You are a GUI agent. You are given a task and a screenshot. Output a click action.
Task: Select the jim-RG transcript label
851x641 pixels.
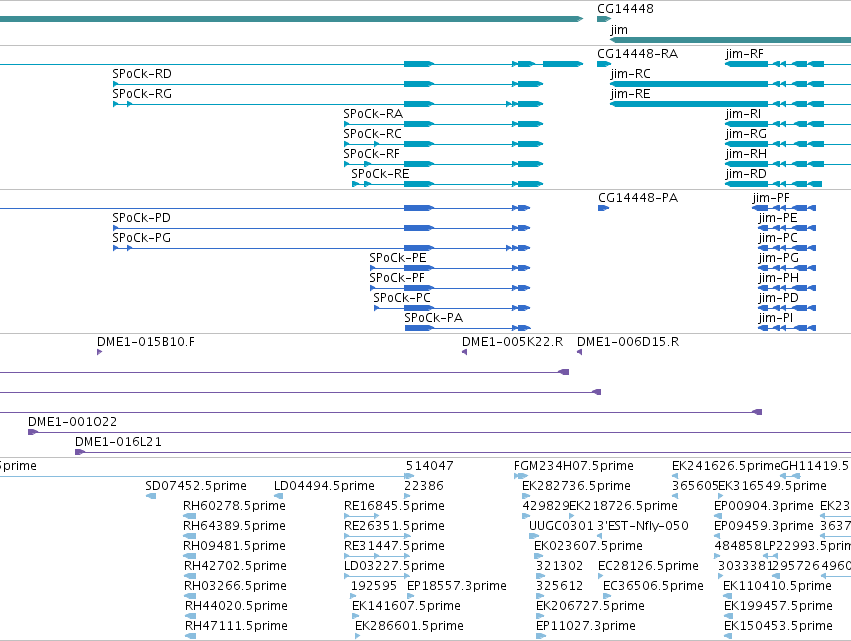coord(746,134)
